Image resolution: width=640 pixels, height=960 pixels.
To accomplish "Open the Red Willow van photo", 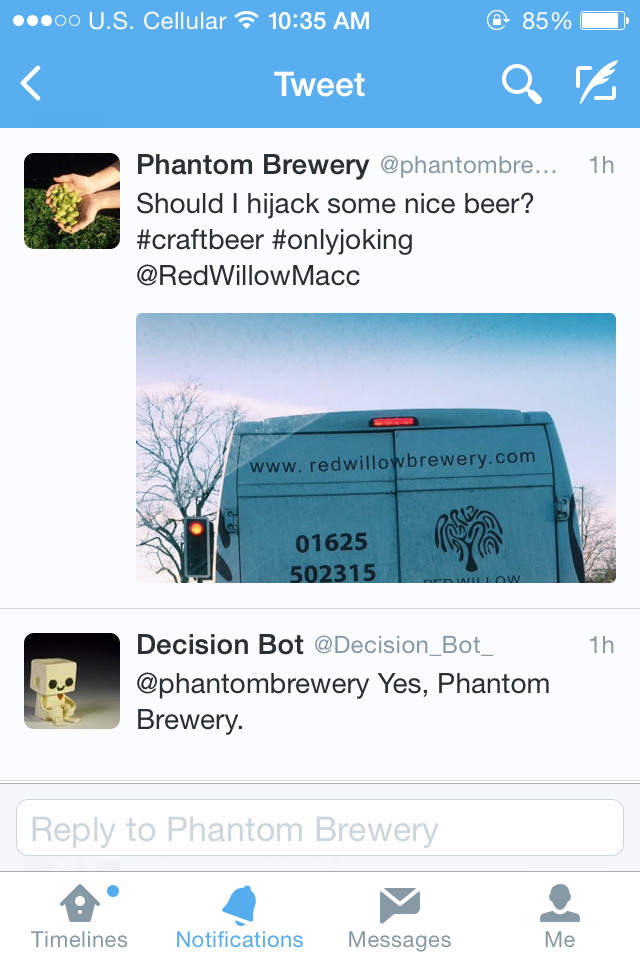I will point(376,448).
